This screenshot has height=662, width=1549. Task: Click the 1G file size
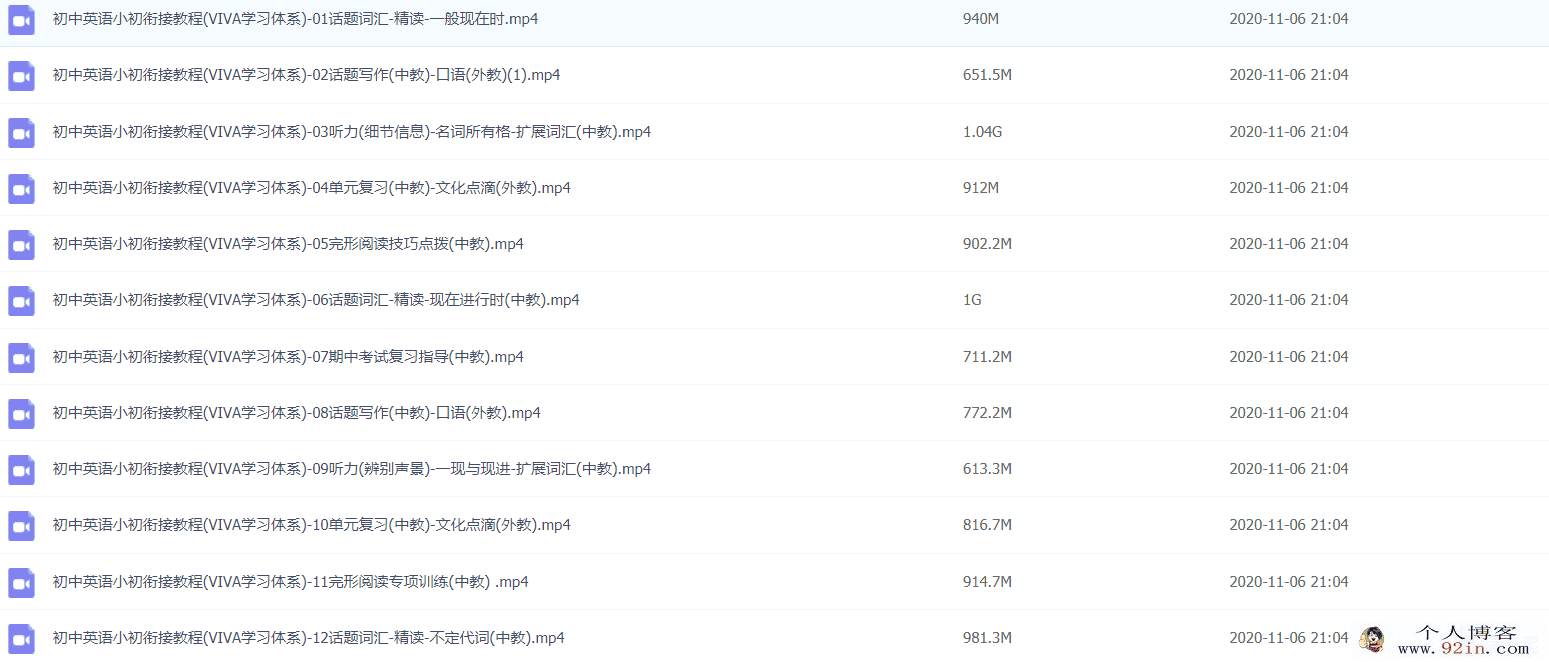point(972,300)
